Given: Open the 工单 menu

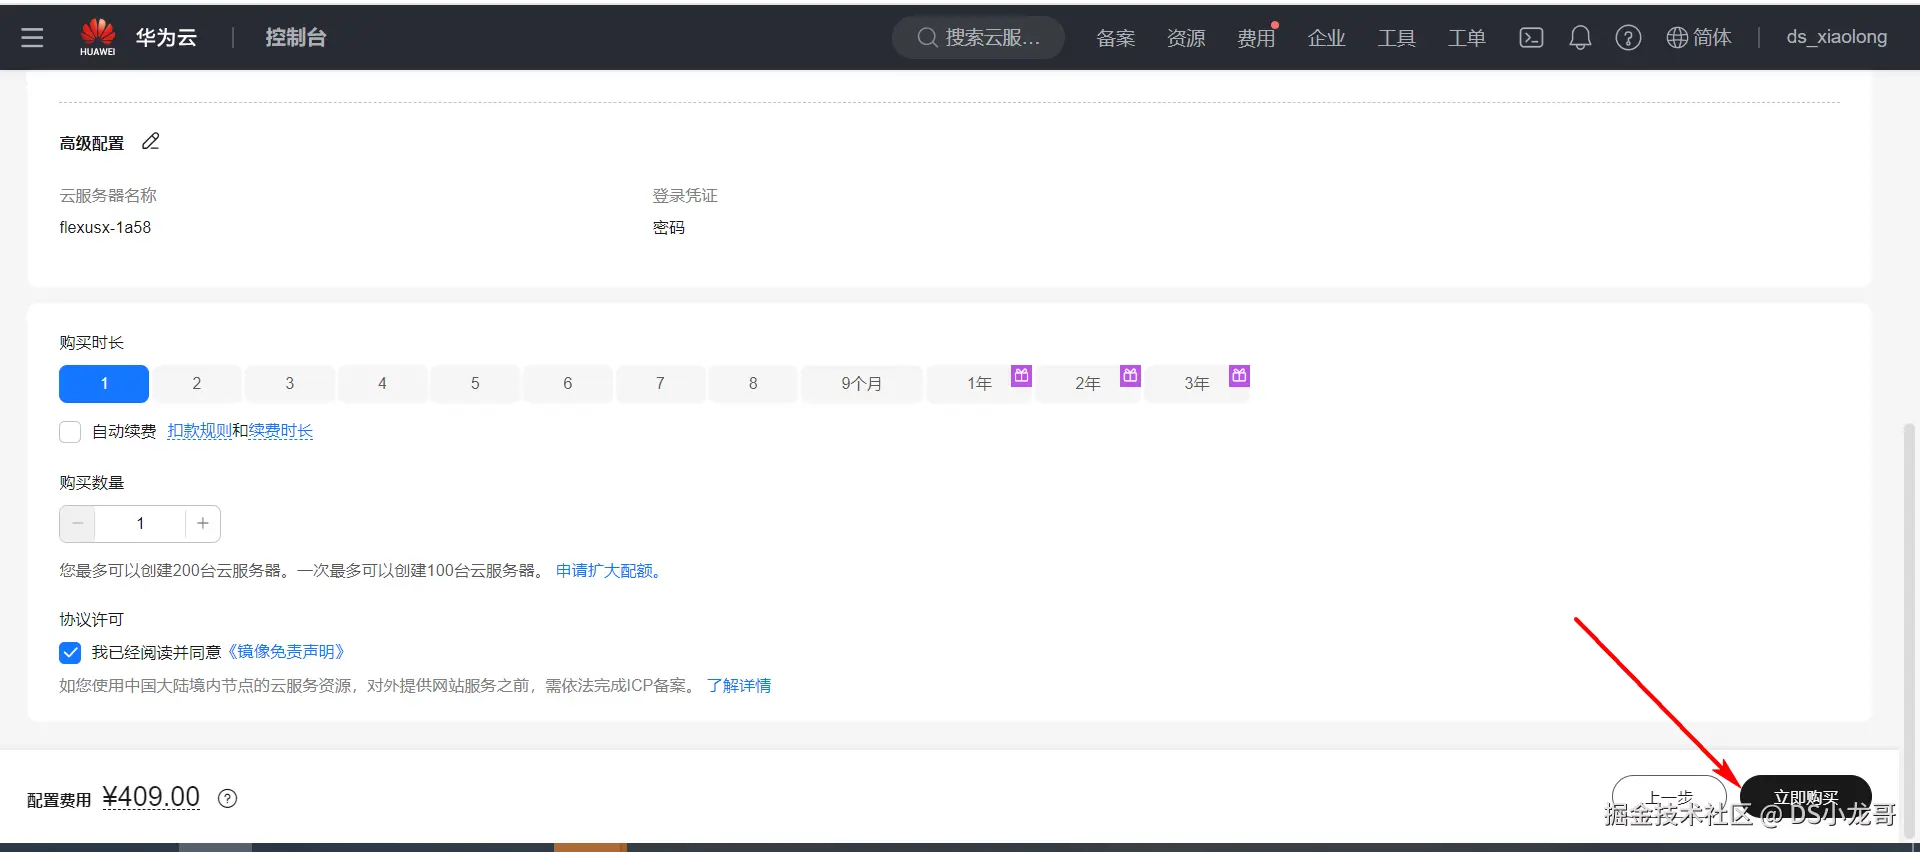Looking at the screenshot, I should [1467, 38].
